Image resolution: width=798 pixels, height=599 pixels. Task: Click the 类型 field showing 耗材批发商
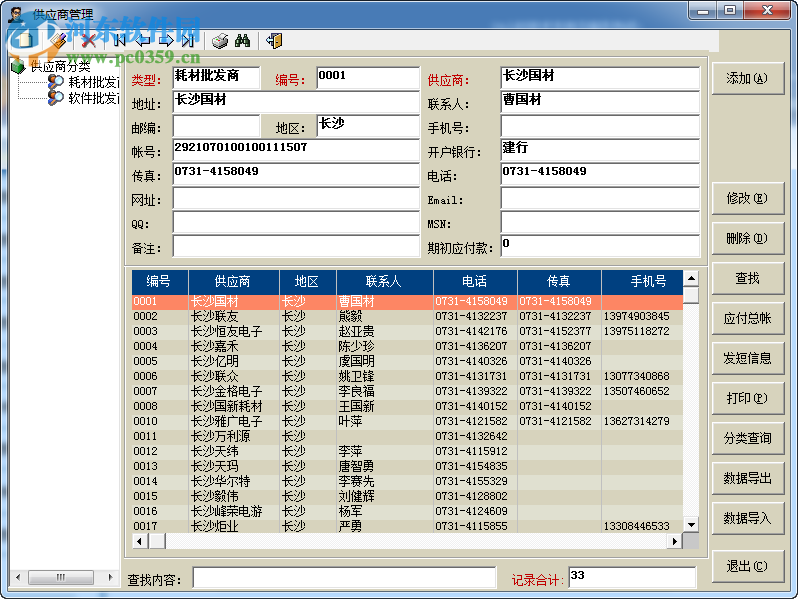click(x=216, y=78)
